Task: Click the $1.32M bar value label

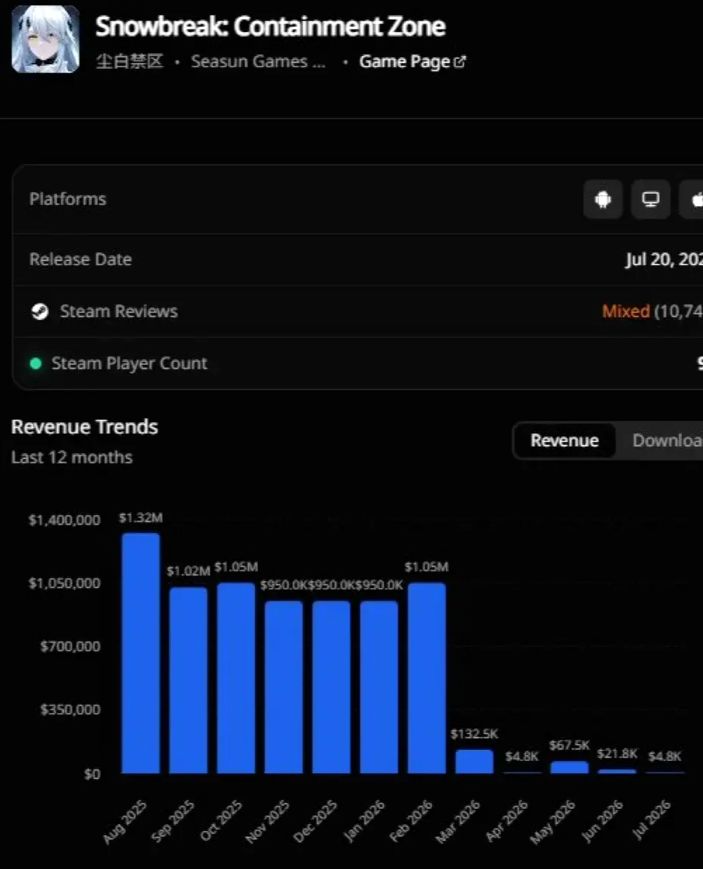Action: 141,518
